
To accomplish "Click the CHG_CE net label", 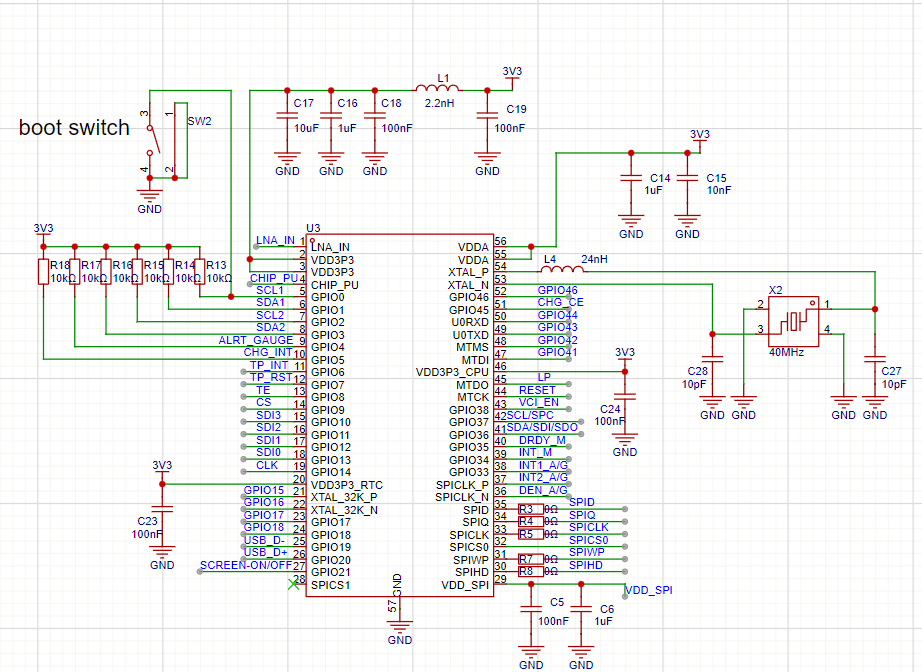I will tap(560, 302).
